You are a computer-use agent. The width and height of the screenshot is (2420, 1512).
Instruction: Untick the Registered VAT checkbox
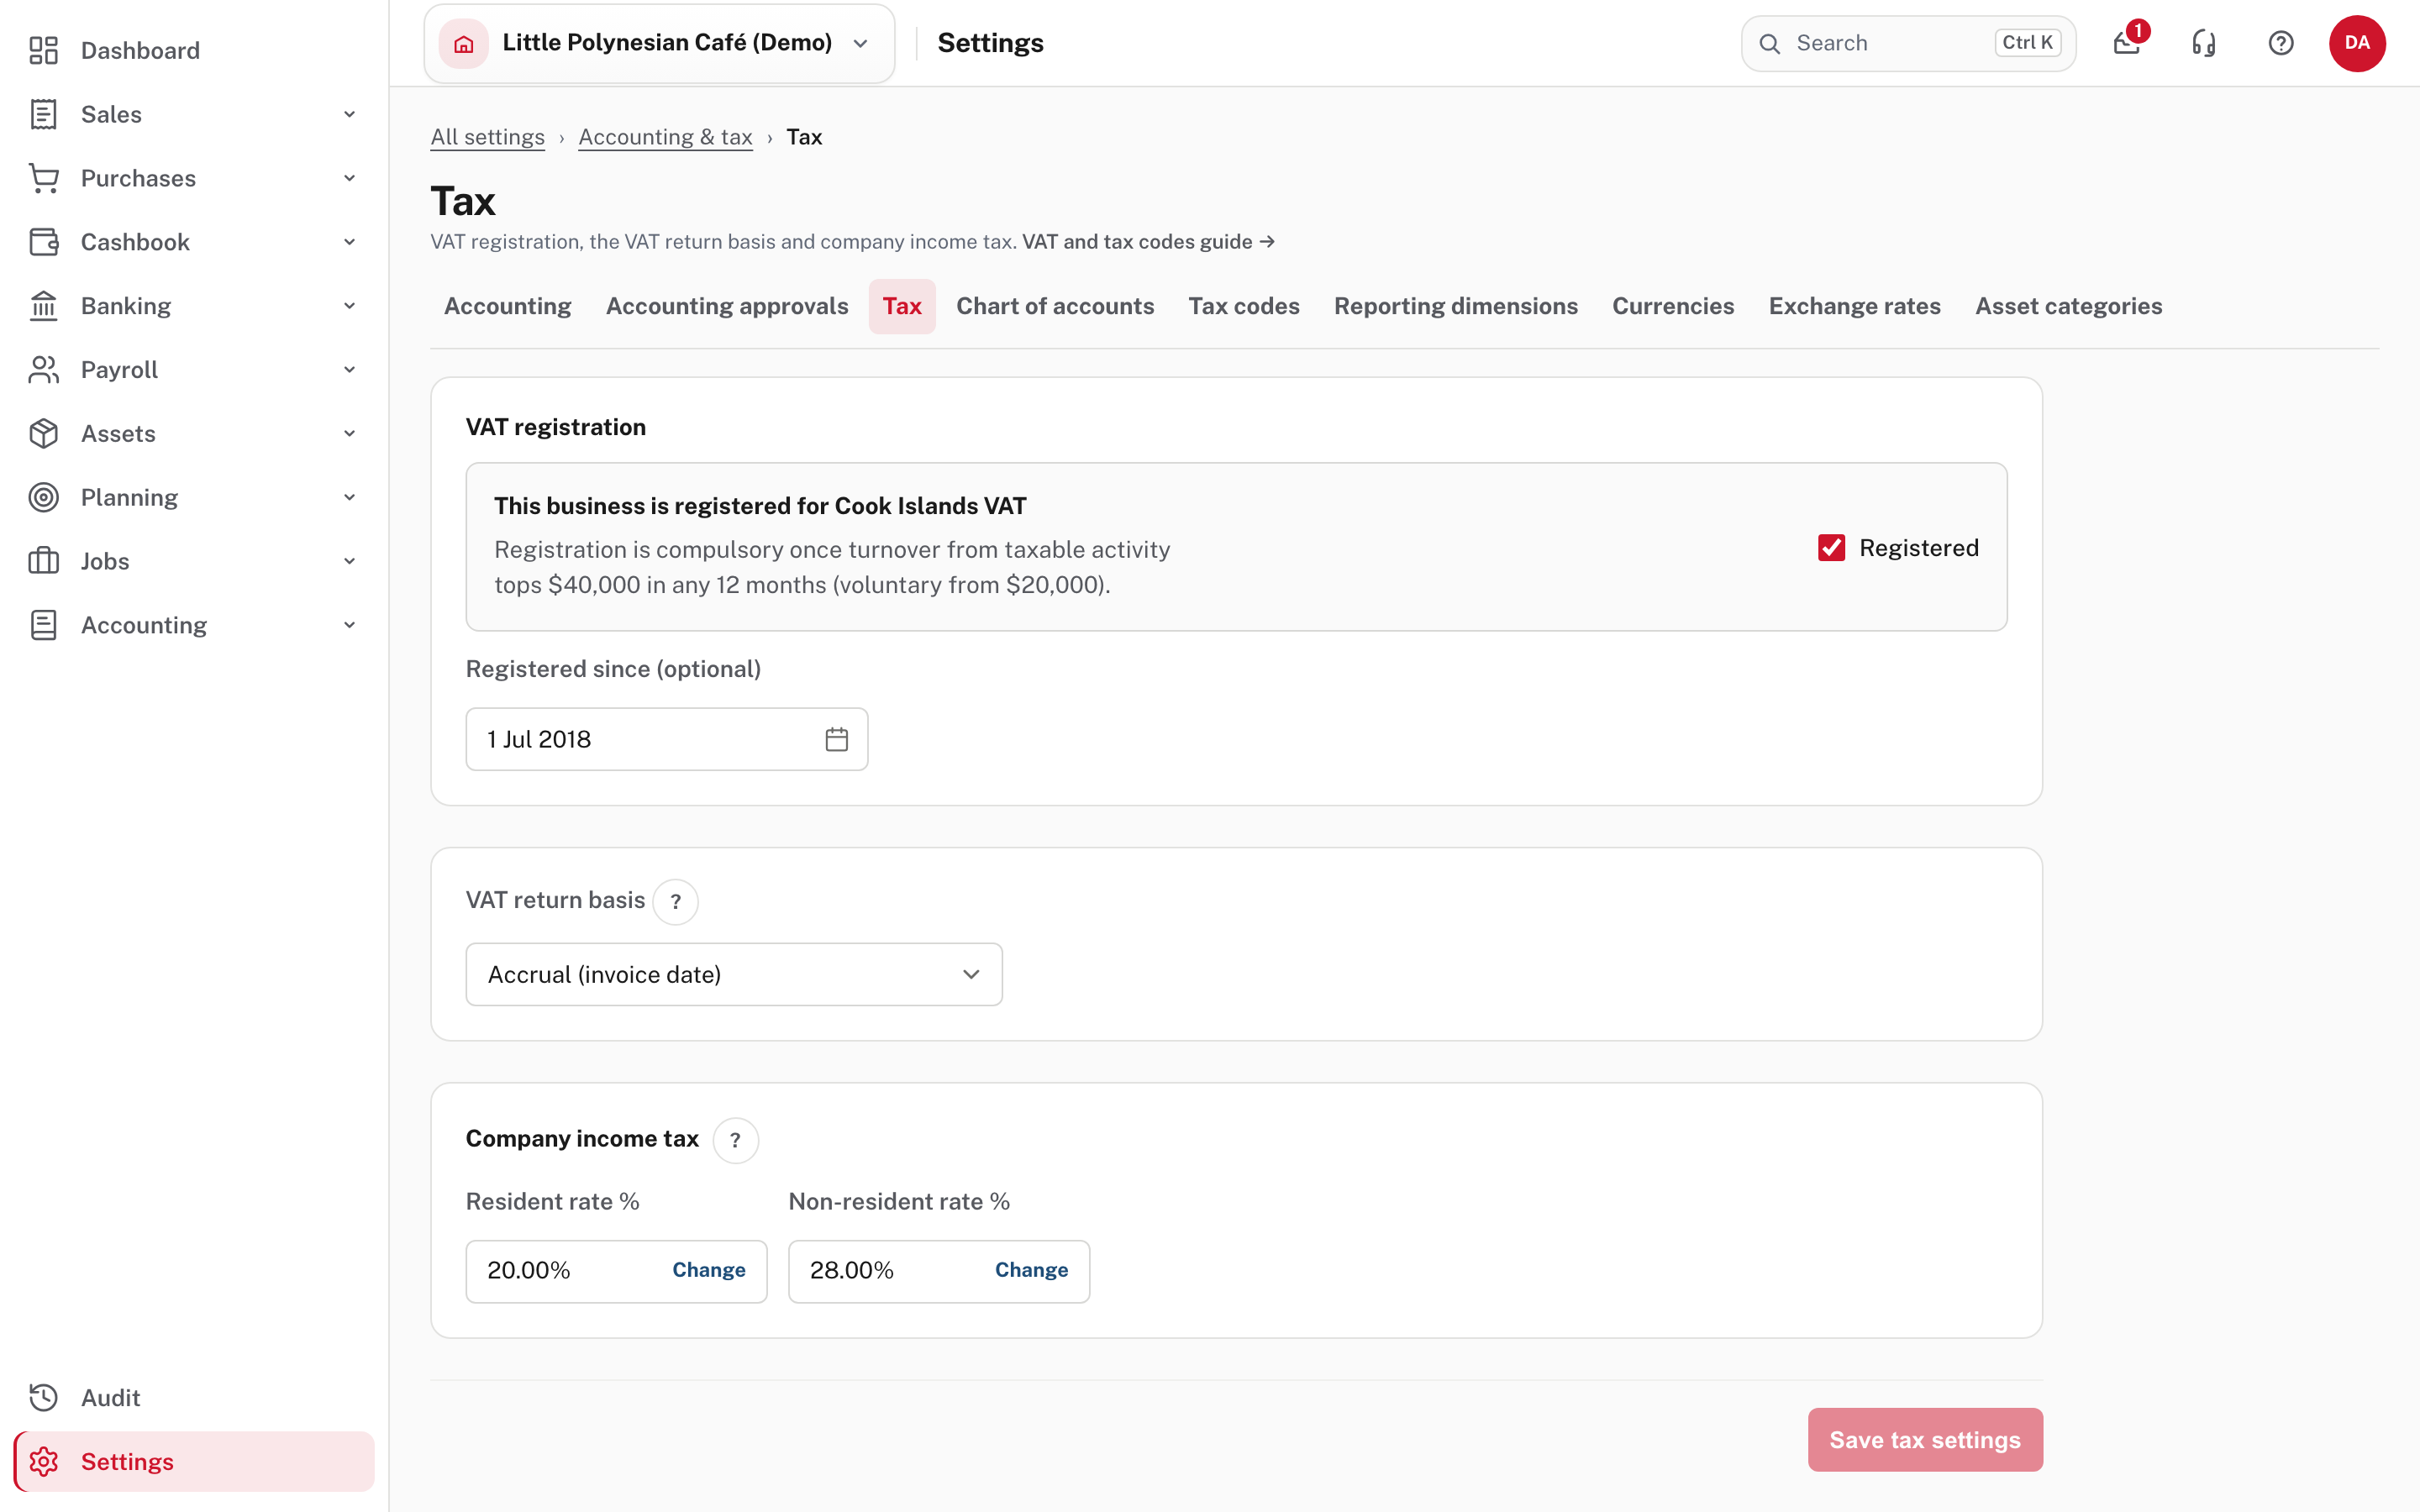[1831, 548]
